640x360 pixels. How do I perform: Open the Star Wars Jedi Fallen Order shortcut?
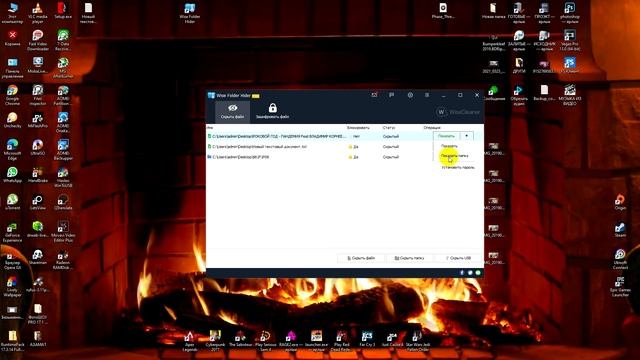(x=418, y=341)
